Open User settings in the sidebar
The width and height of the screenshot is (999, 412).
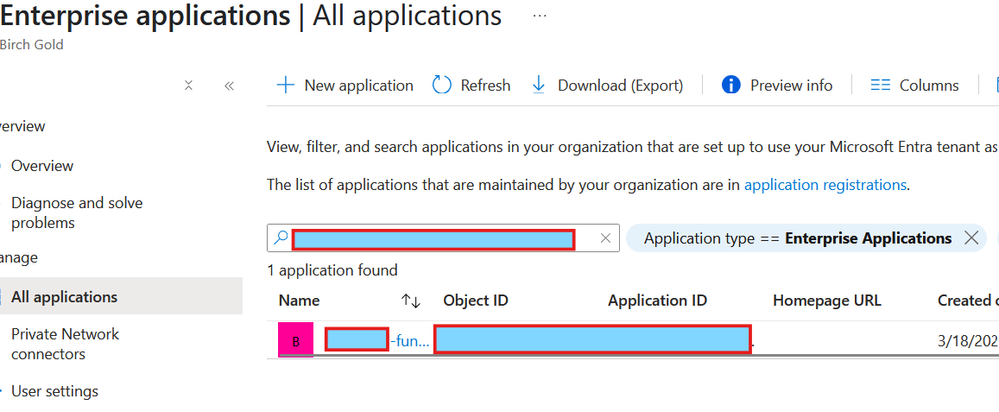[x=55, y=391]
